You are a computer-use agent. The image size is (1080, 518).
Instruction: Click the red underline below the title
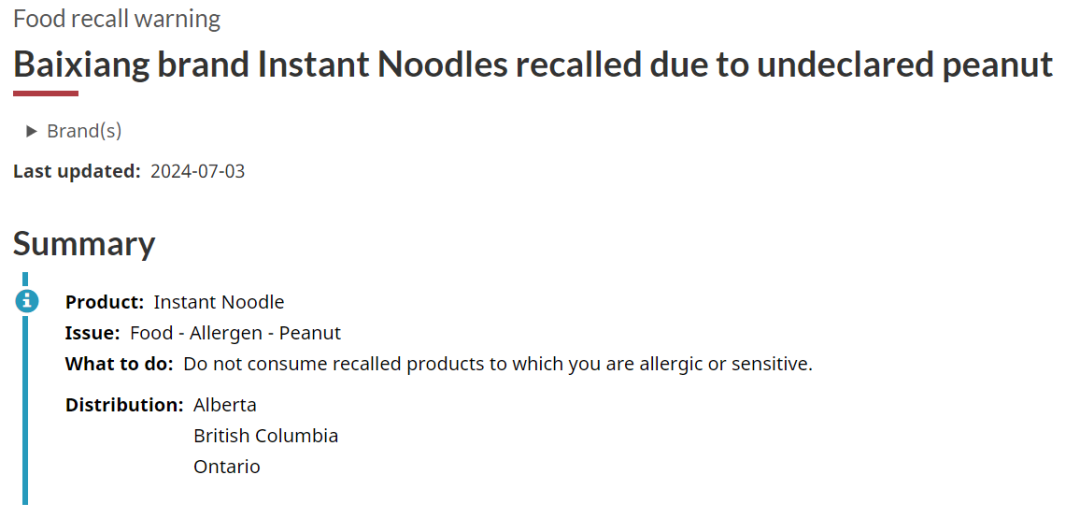coord(45,94)
